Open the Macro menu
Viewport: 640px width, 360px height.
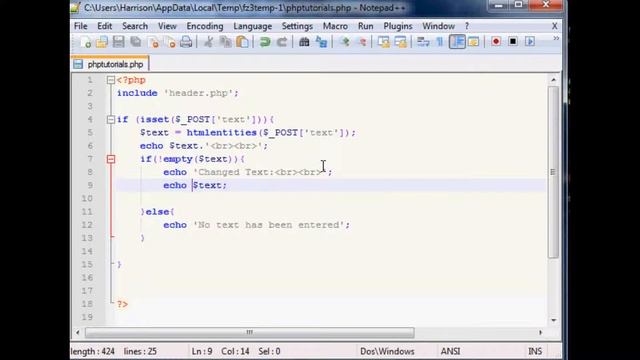pyautogui.click(x=335, y=26)
